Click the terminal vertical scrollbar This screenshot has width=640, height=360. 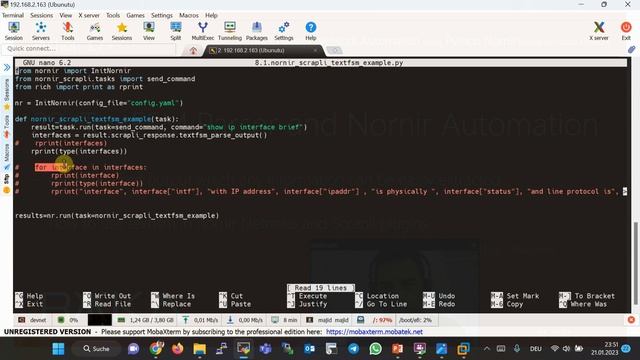[x=635, y=263]
